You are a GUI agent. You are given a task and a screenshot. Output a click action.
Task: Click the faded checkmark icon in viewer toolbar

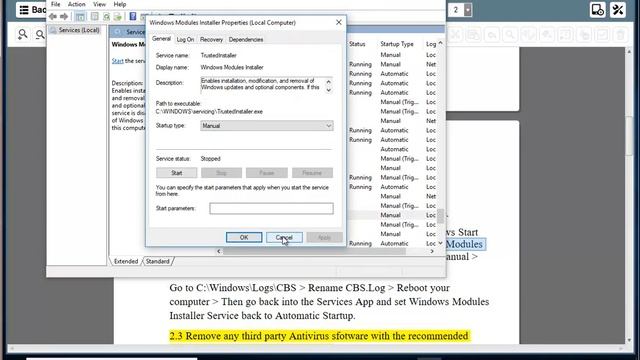(602, 35)
